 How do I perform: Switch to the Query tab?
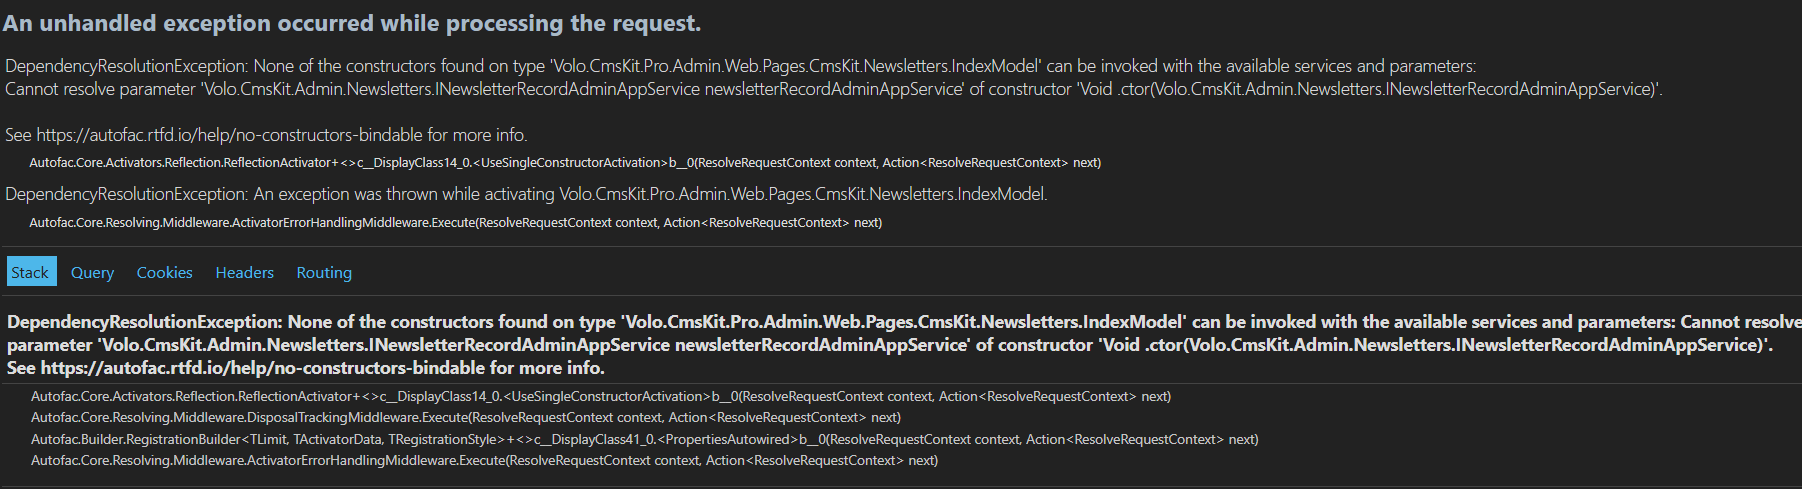coord(92,272)
